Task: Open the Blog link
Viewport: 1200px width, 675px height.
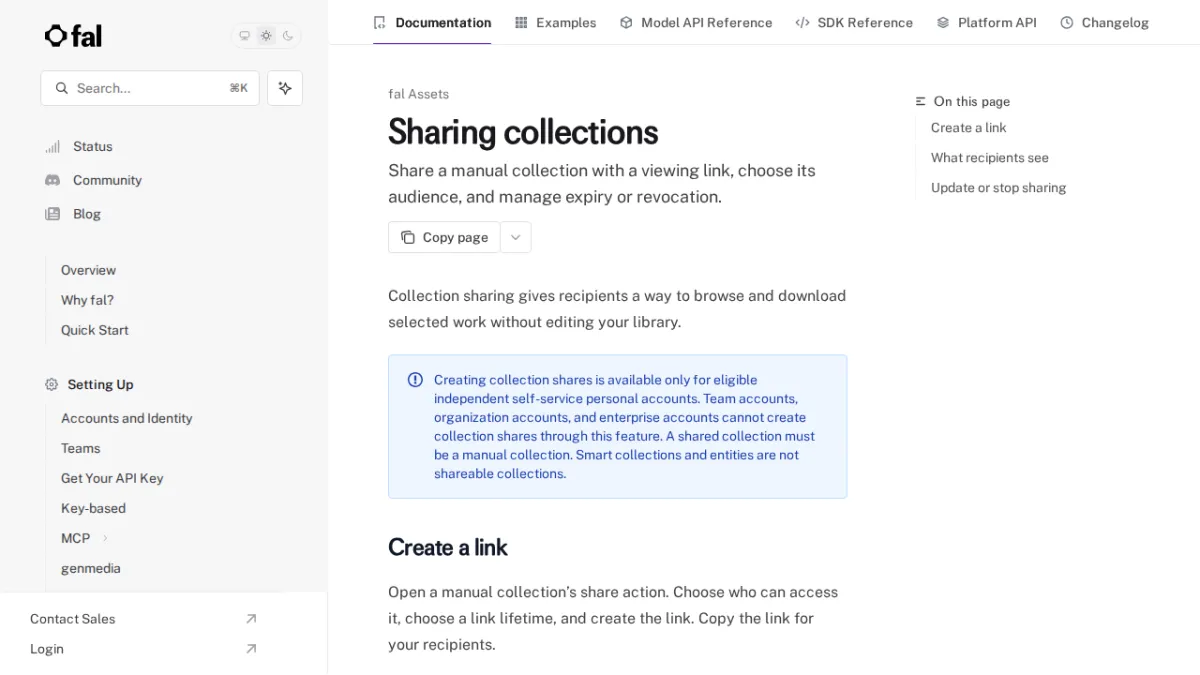Action: point(87,214)
